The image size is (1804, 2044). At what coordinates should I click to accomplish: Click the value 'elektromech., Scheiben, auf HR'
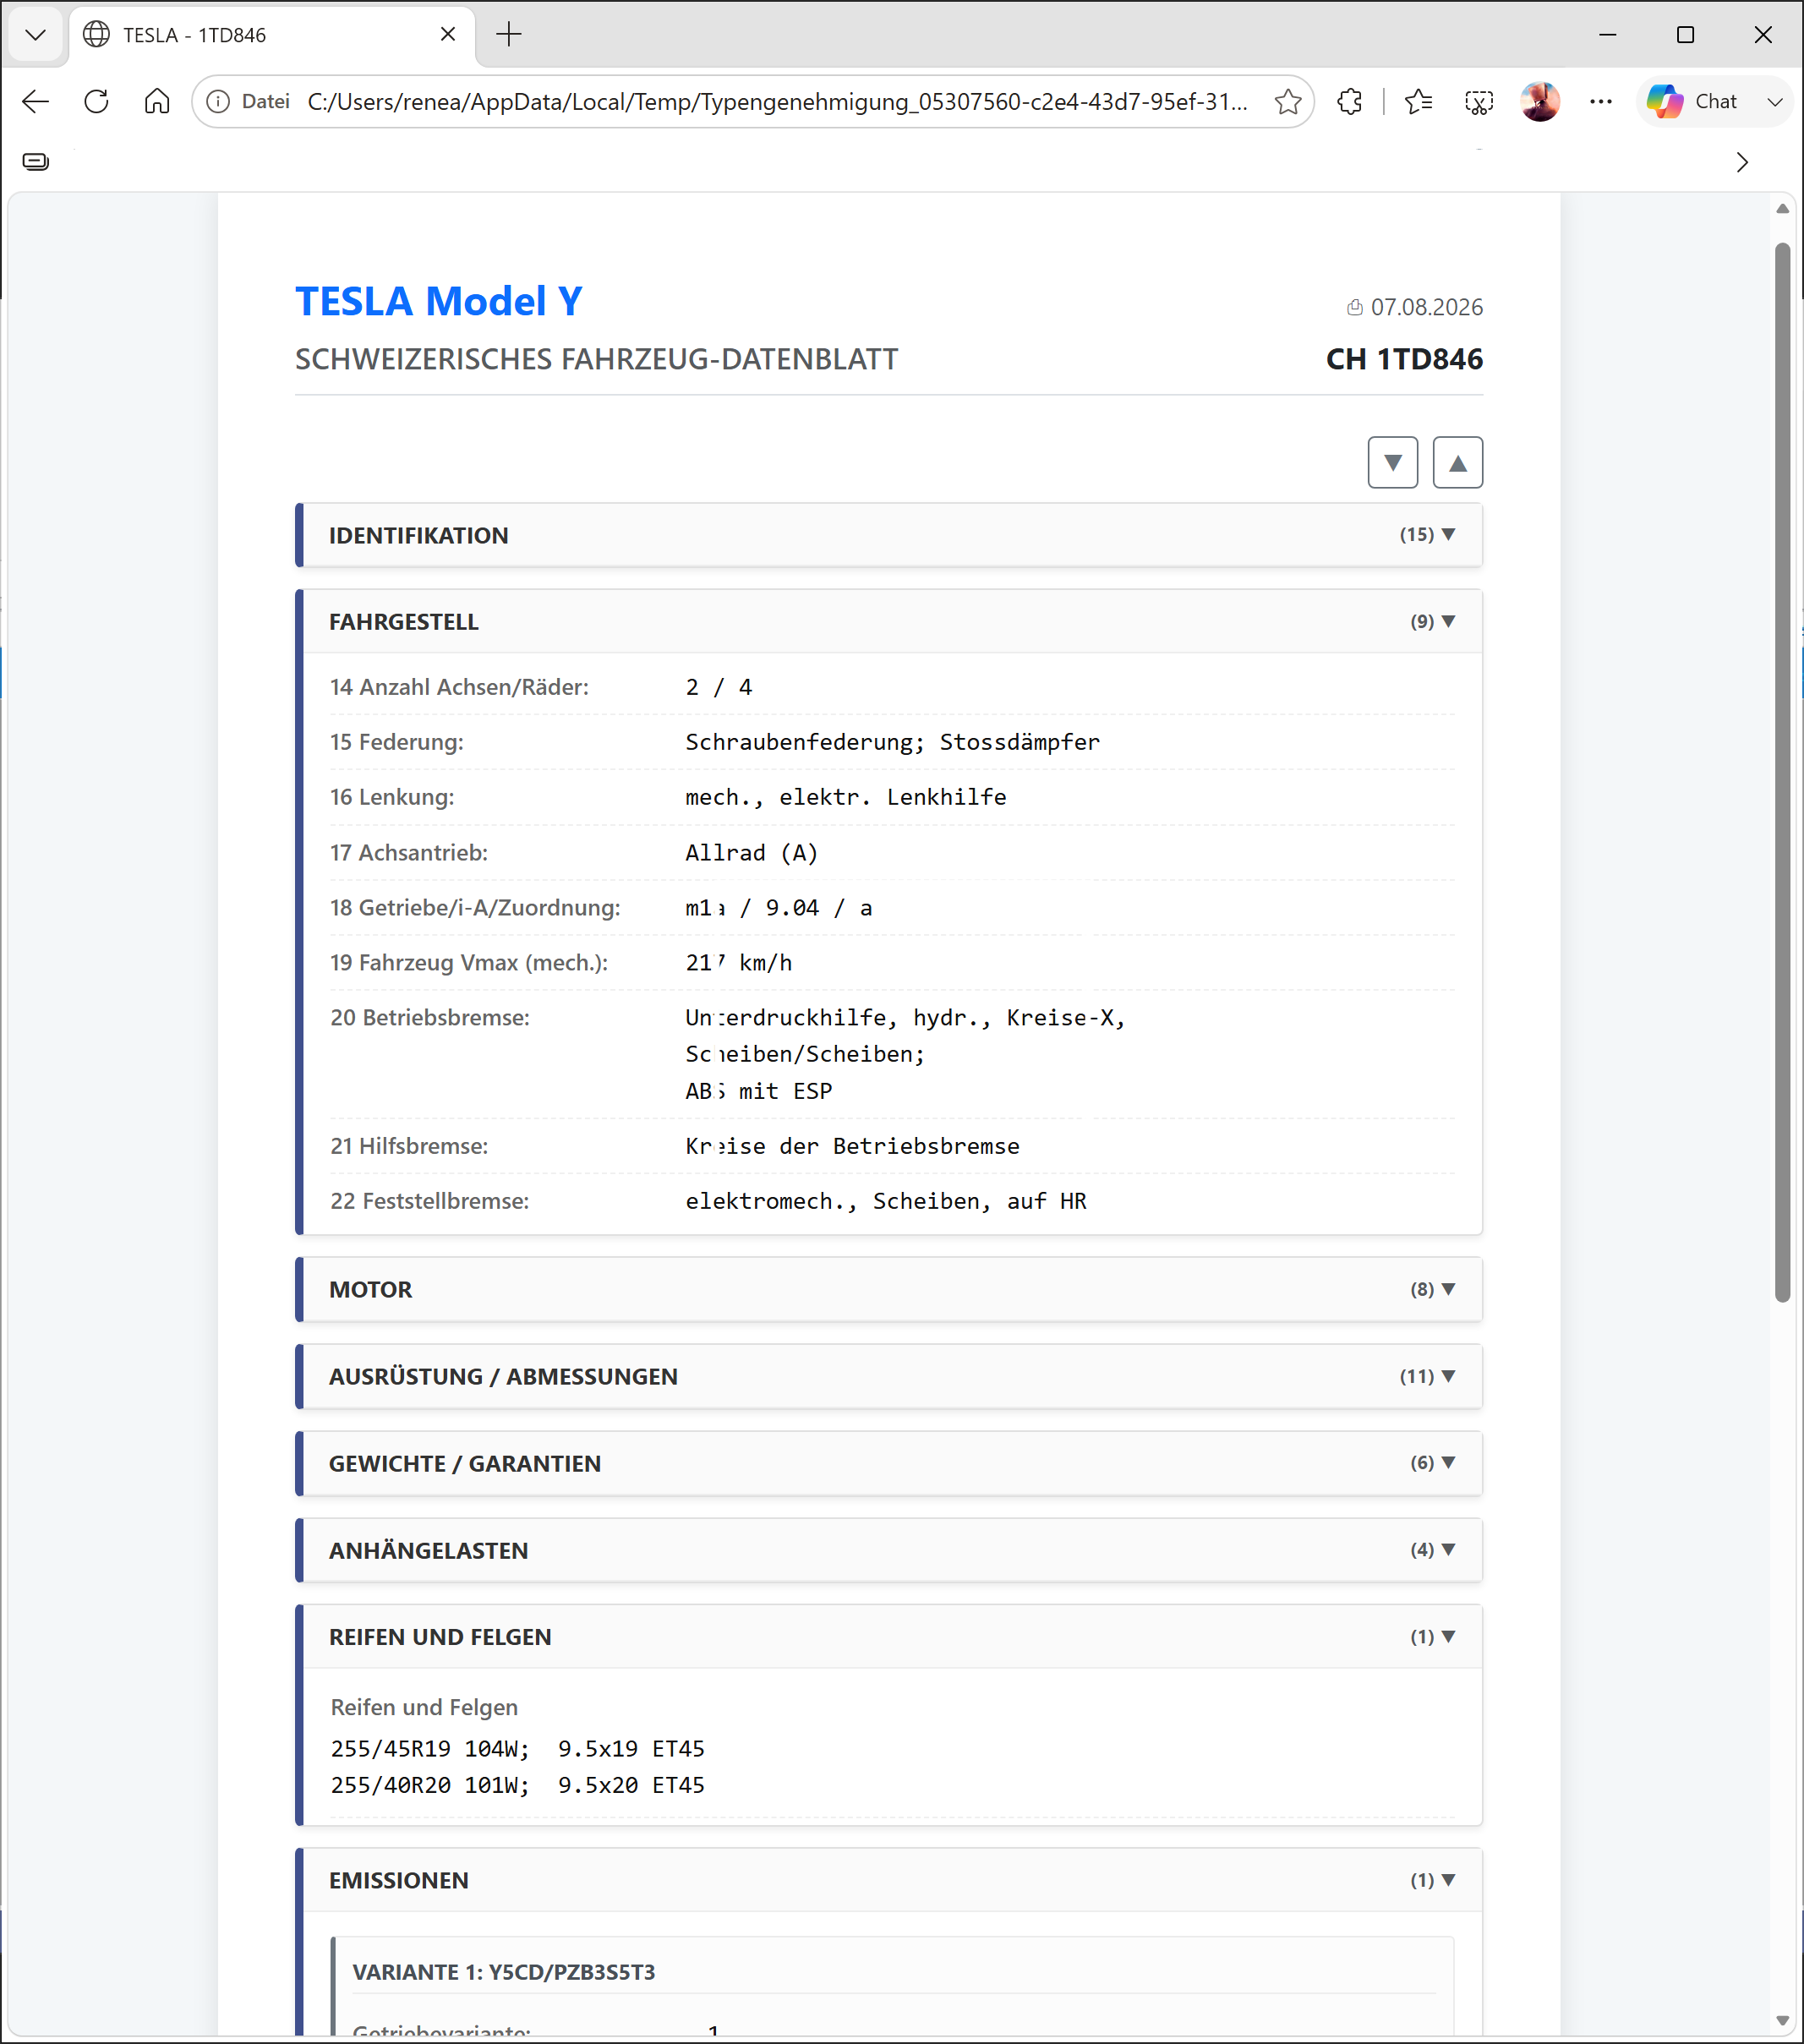point(886,1201)
